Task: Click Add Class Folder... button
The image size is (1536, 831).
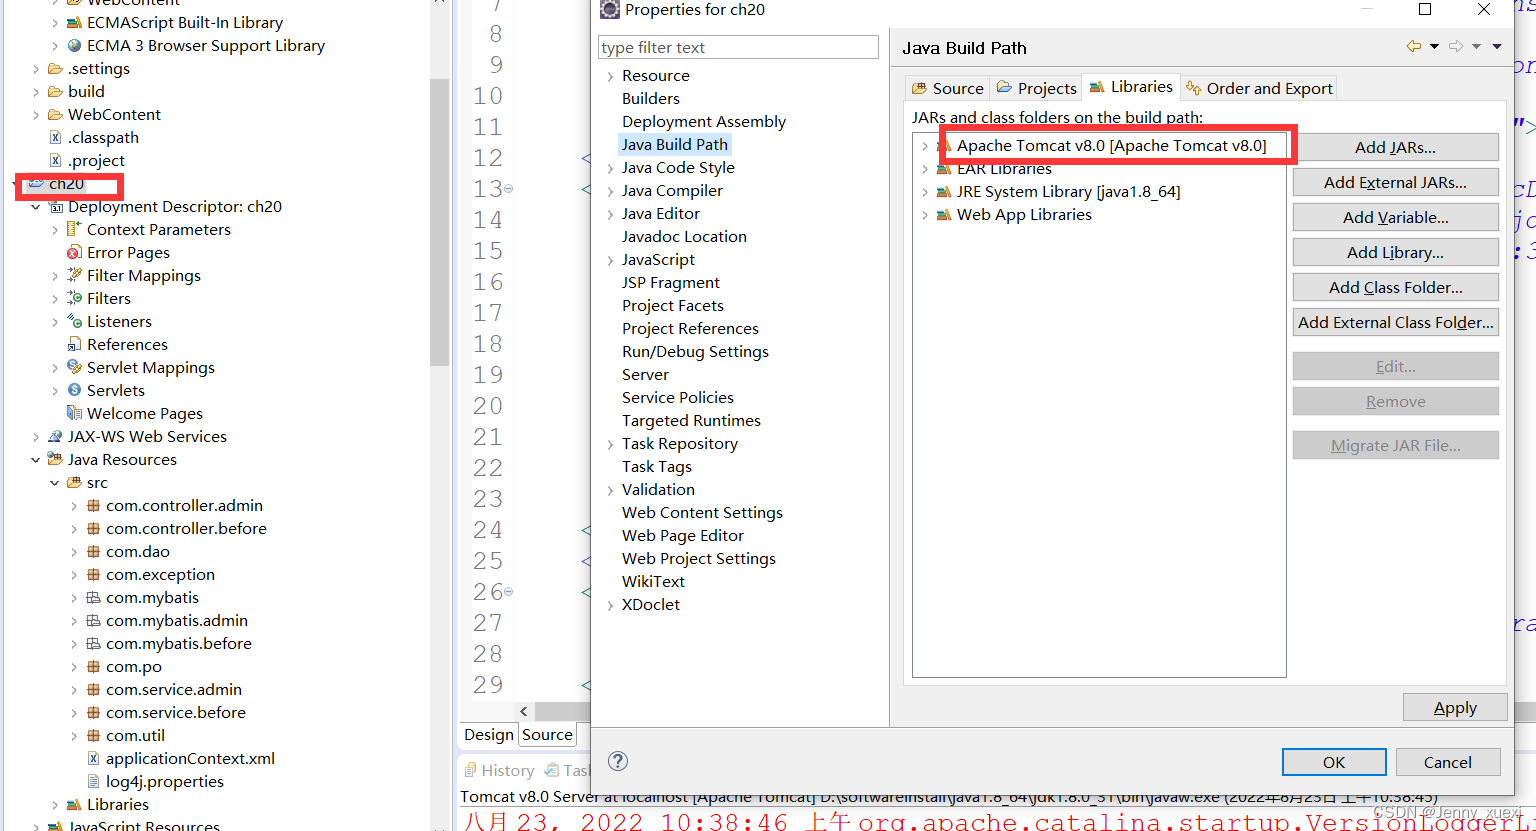Action: [1395, 287]
